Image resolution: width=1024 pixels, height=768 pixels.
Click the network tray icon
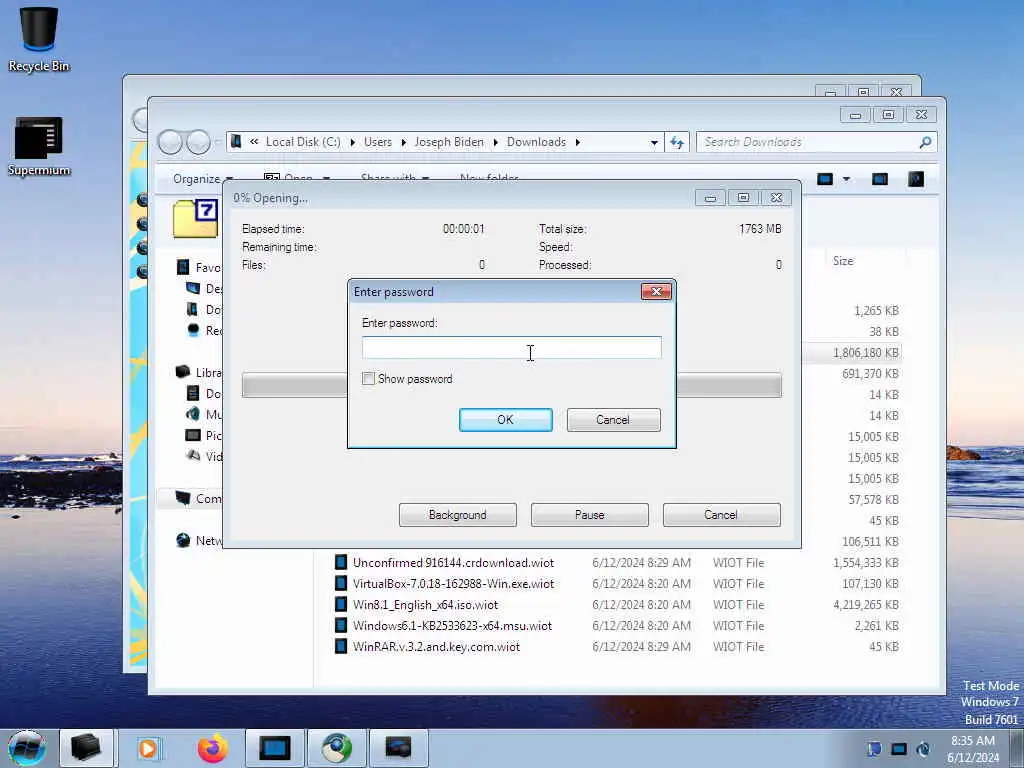899,749
